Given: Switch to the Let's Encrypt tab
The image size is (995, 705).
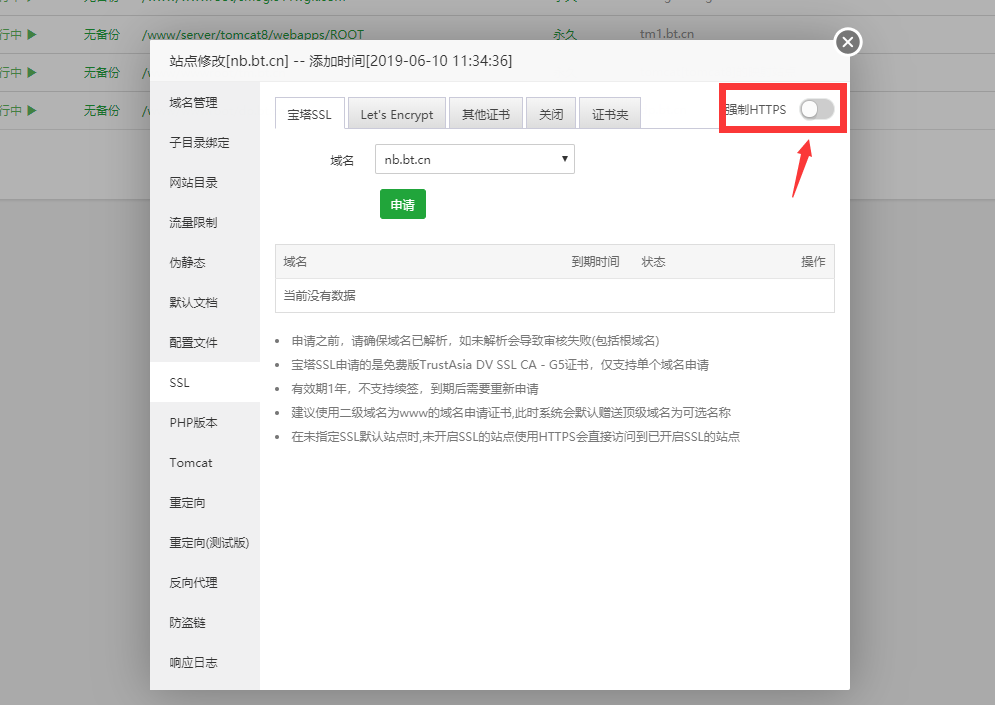Looking at the screenshot, I should [x=396, y=114].
